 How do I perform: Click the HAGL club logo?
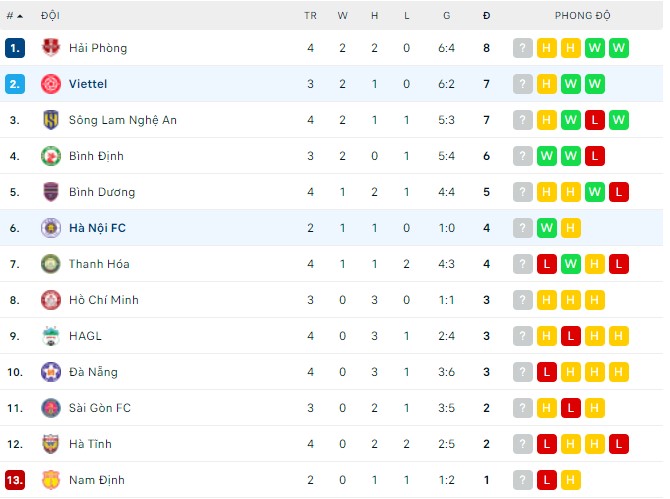(x=51, y=336)
